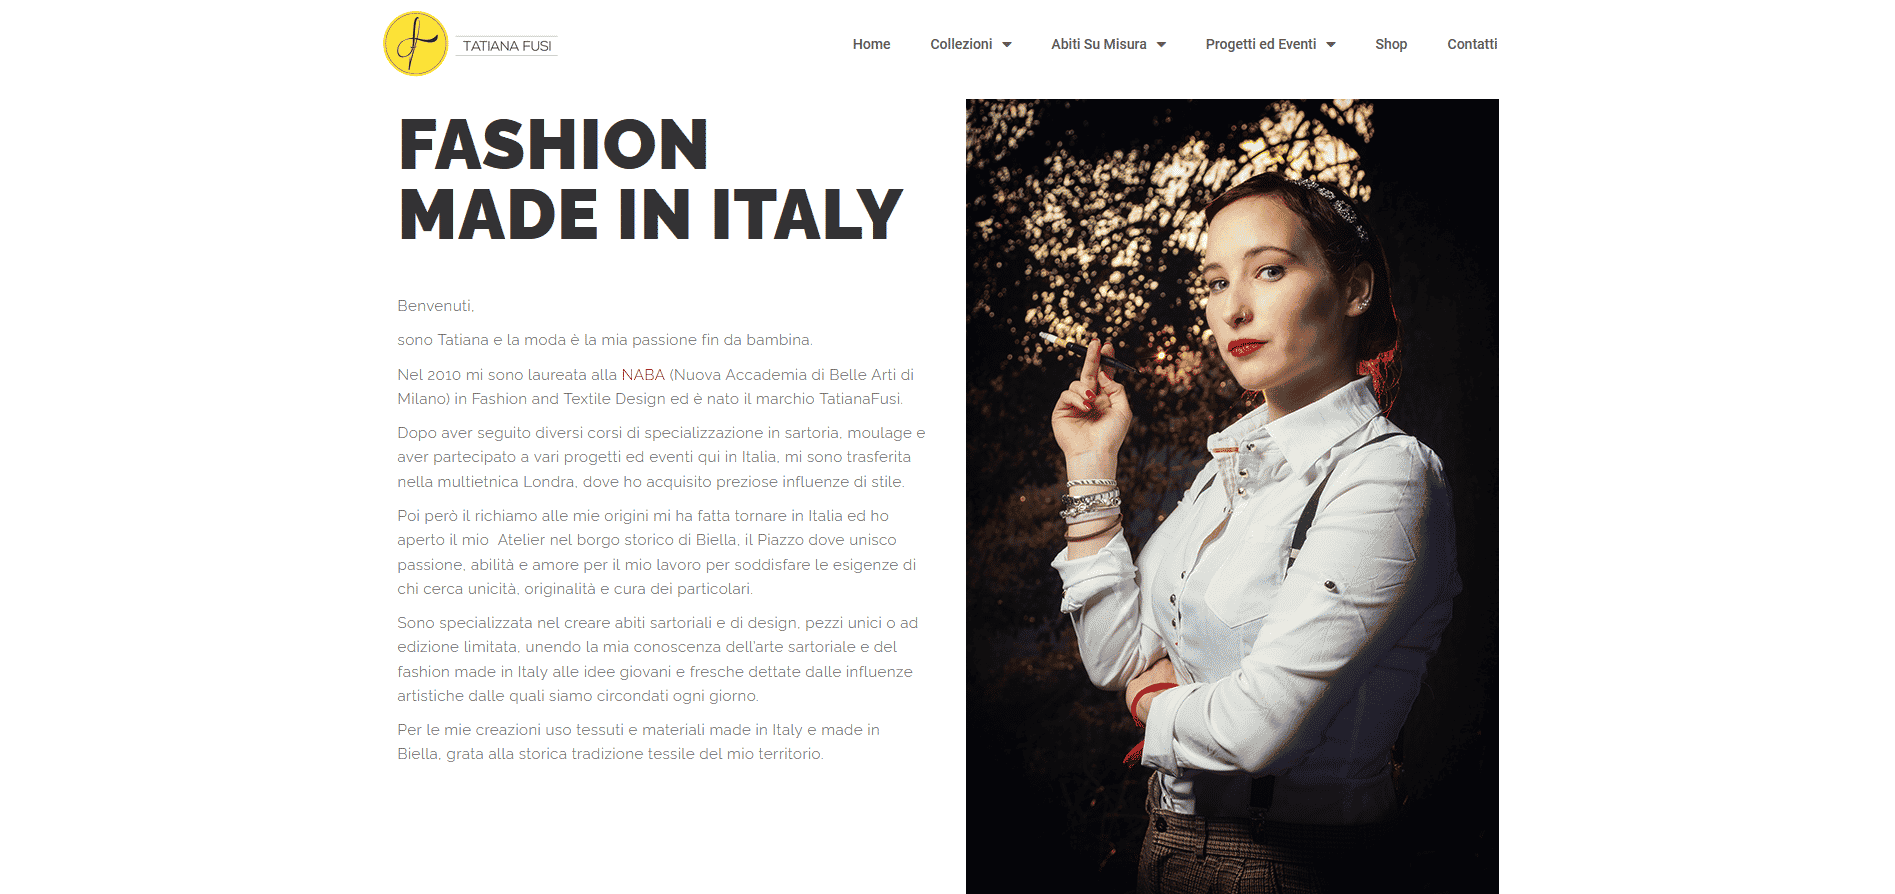The image size is (1895, 894).
Task: Open the Collezioni menu item
Action: point(961,44)
